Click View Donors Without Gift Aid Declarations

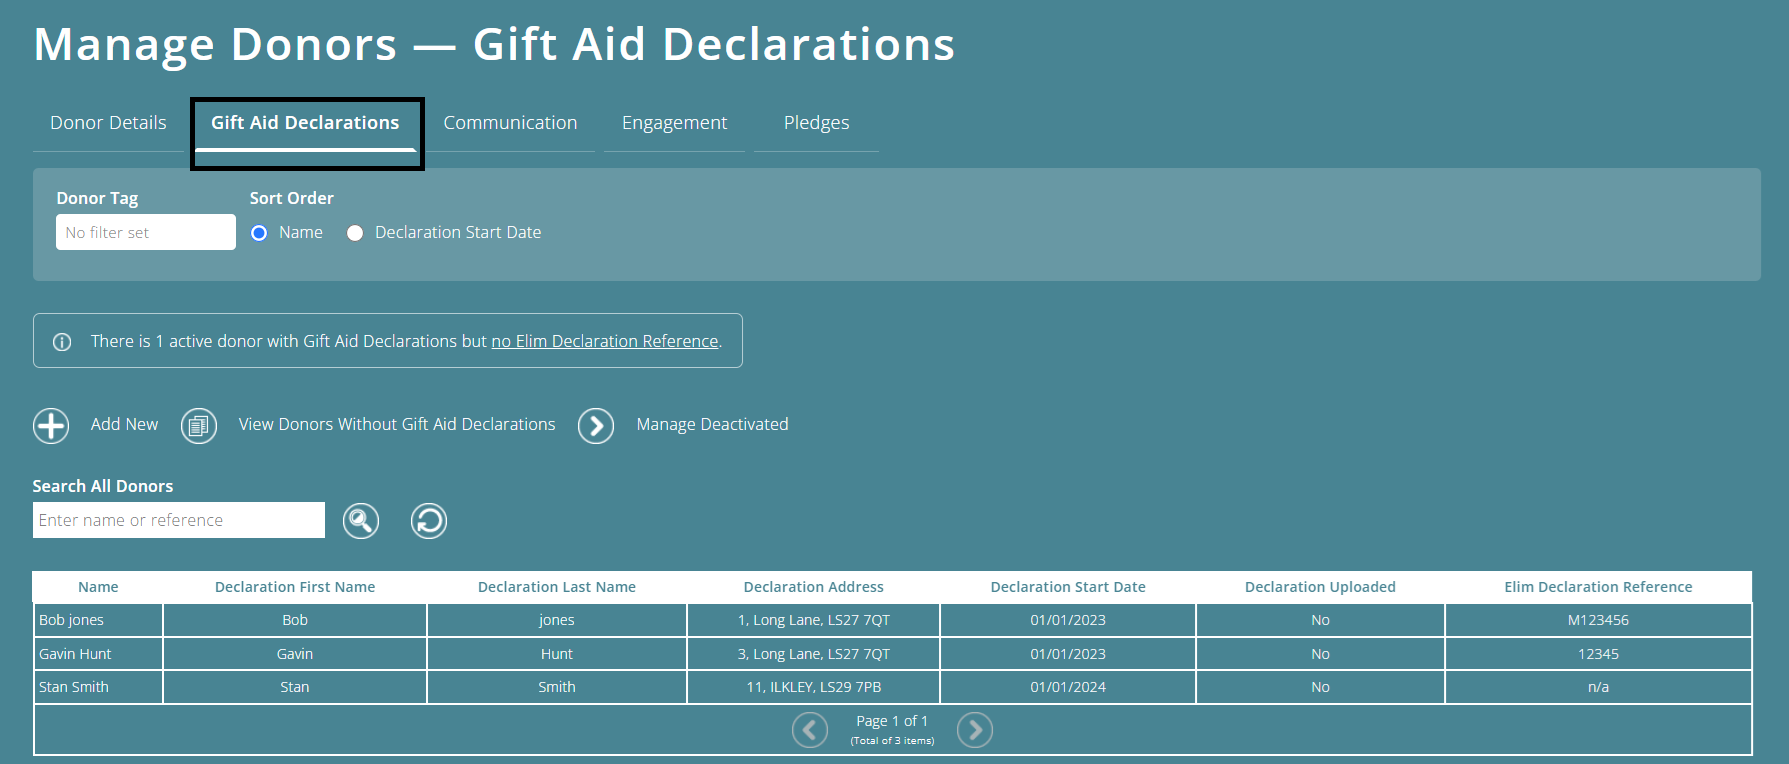coord(397,424)
